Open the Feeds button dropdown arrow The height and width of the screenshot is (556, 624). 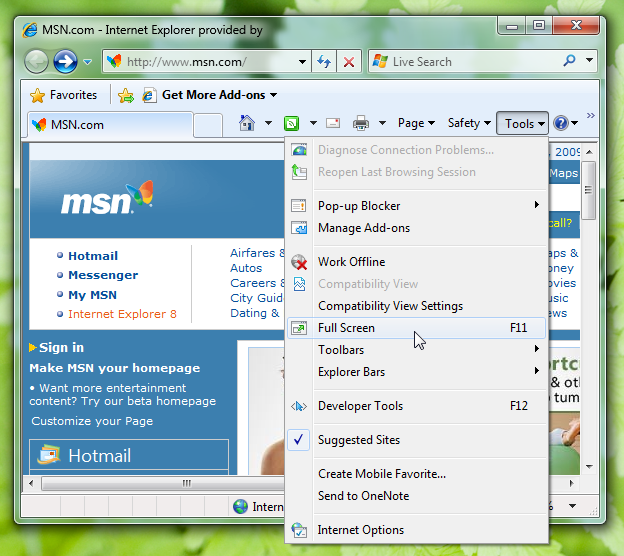314,123
